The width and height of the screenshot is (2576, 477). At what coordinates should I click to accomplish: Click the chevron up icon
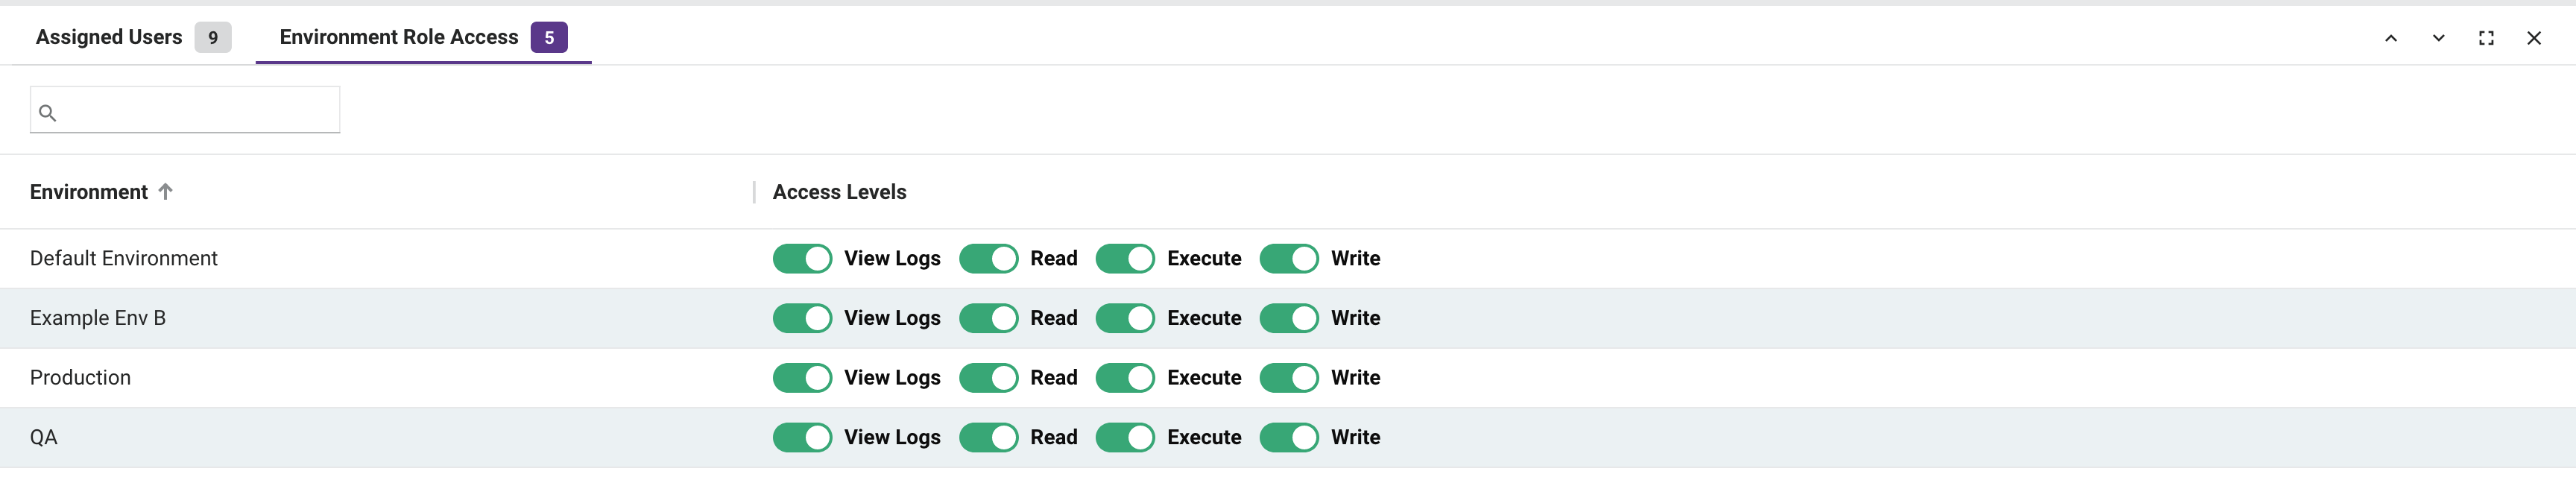click(2391, 38)
